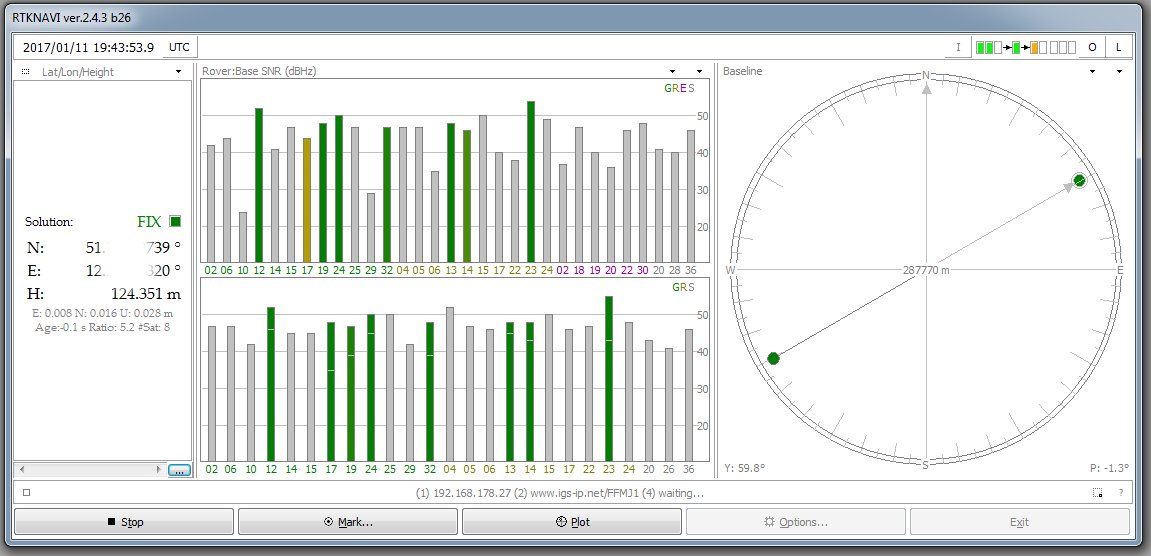Click the O output streams button
This screenshot has width=1151, height=556.
[x=1092, y=47]
